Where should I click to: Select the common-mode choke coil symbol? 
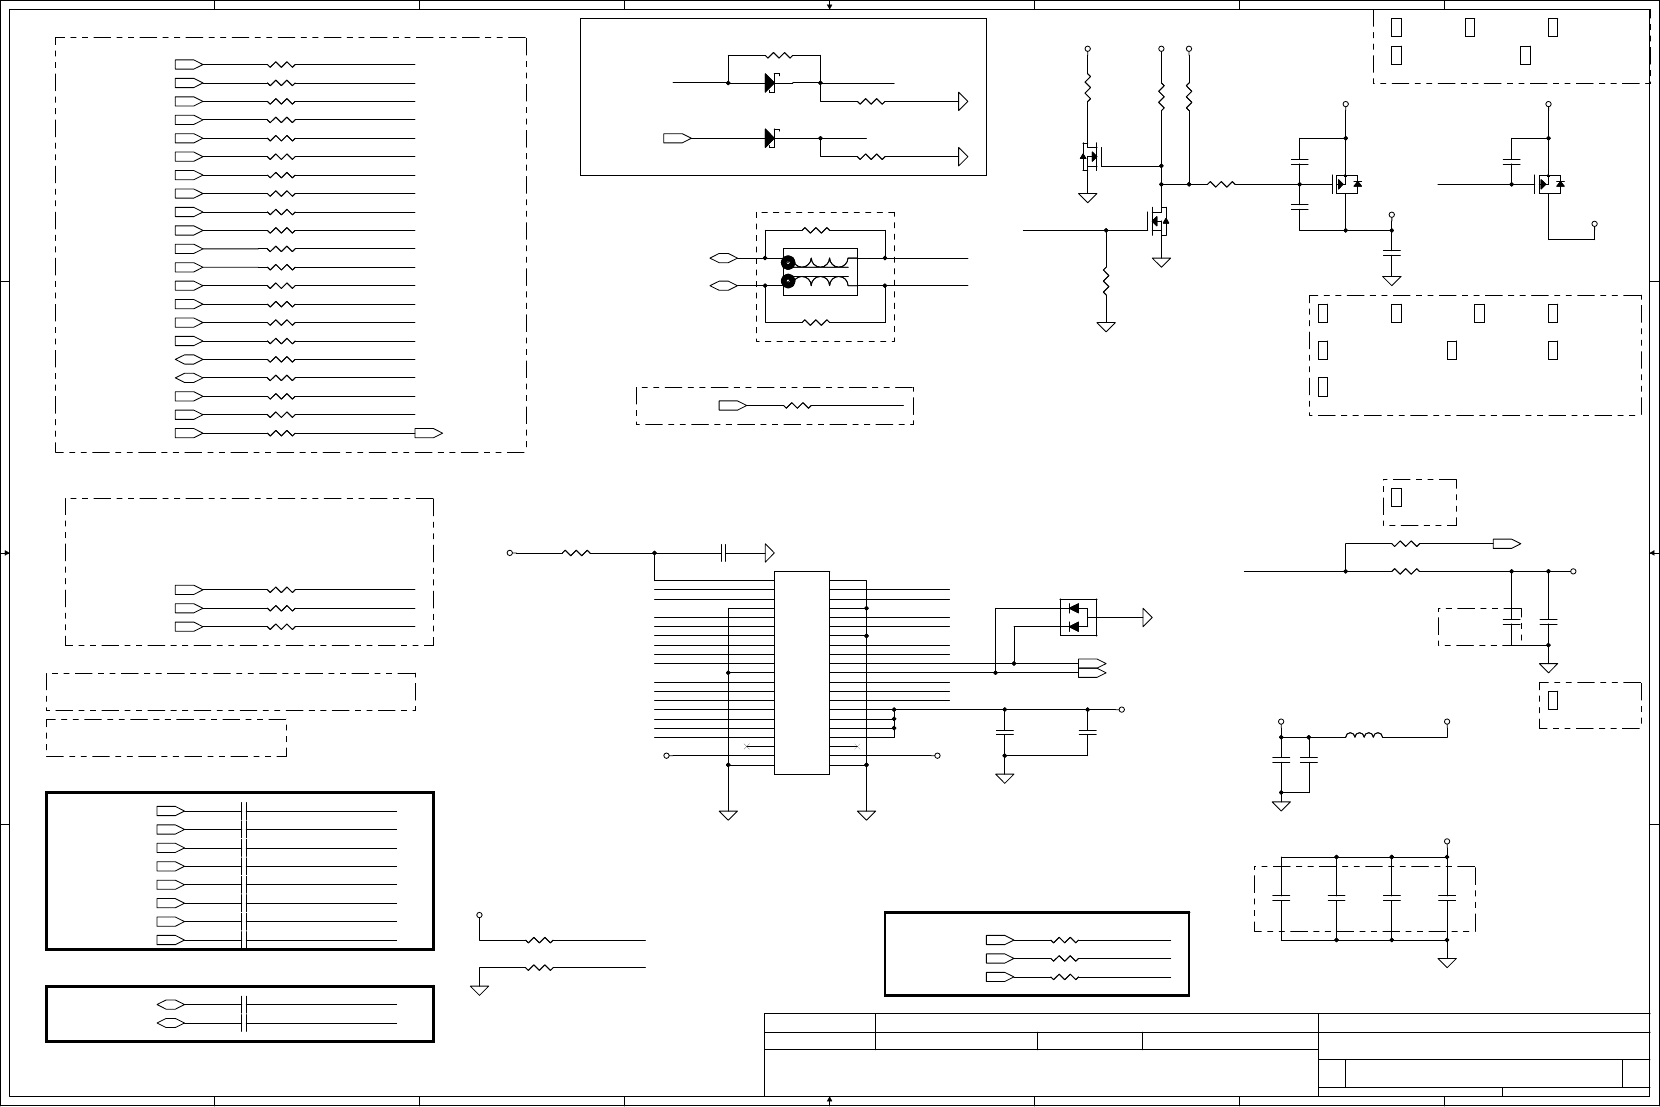click(x=820, y=272)
